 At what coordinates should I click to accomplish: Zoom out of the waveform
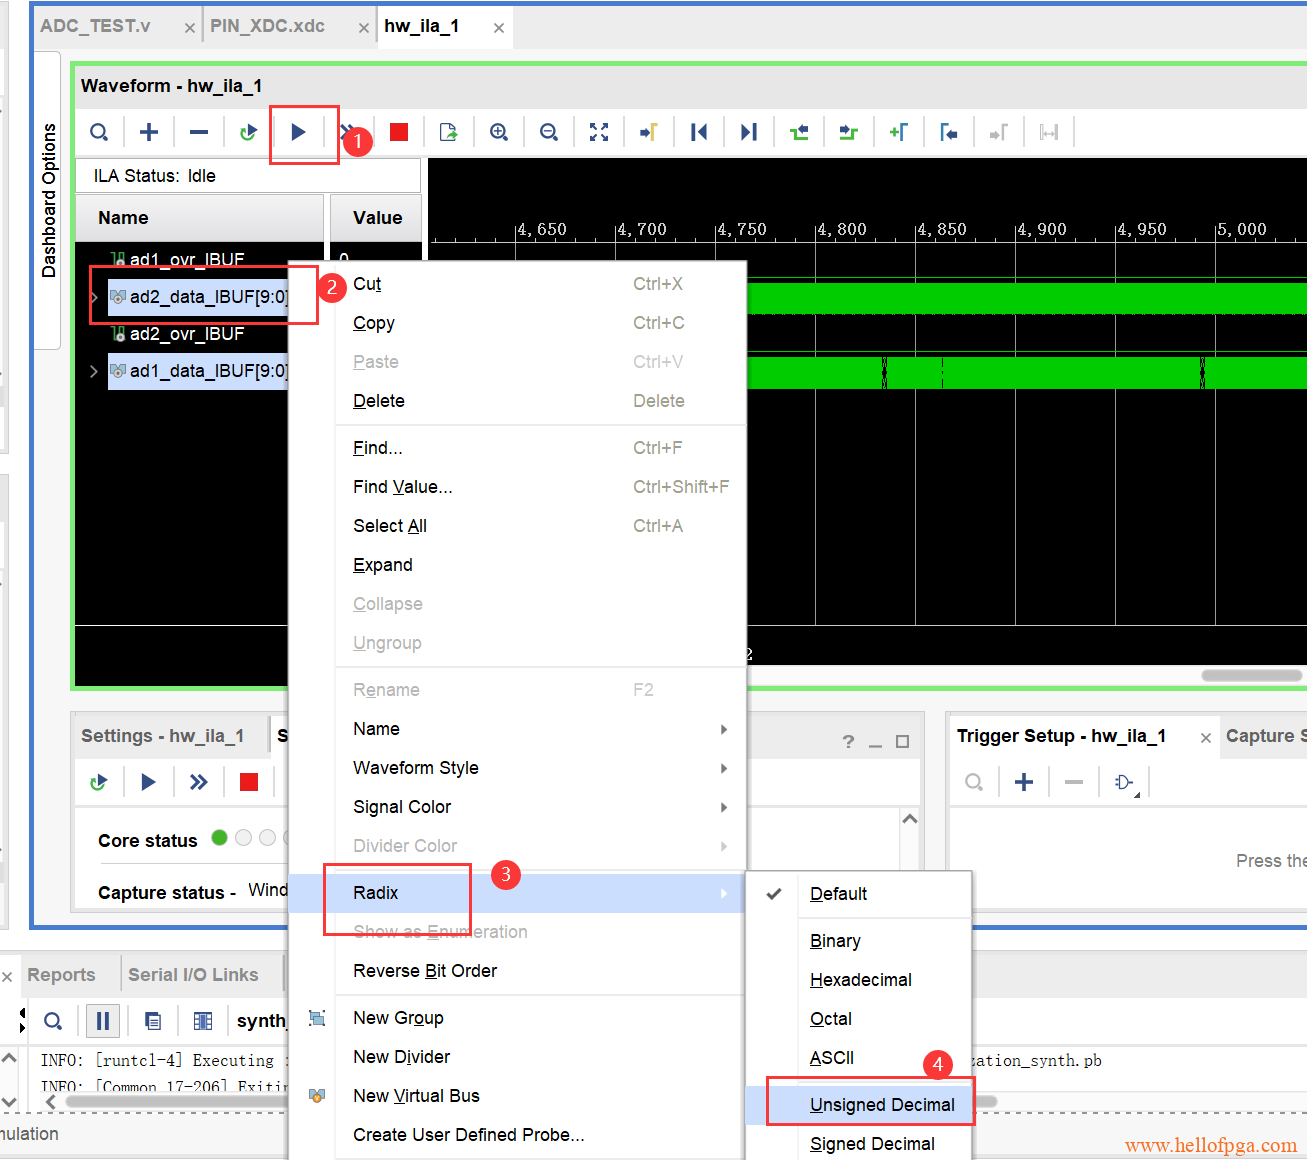(x=549, y=132)
